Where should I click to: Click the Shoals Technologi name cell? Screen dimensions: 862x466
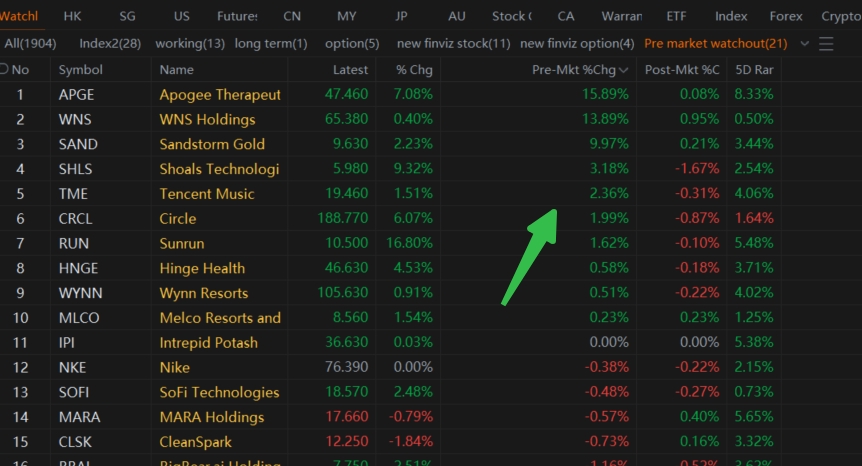(x=219, y=169)
